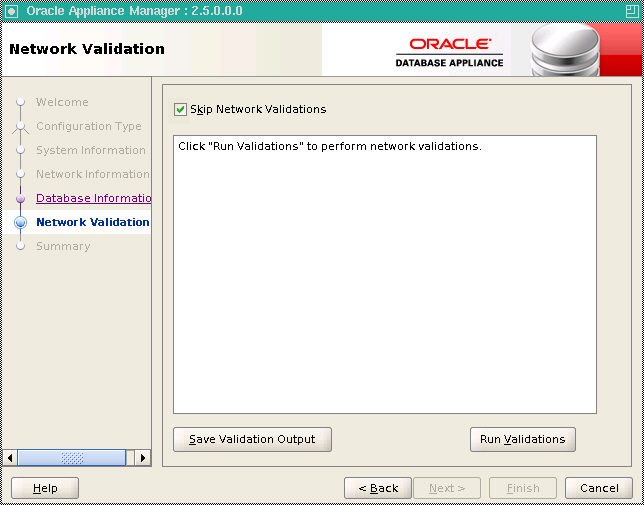Viewport: 644px width, 505px height.
Task: Click the Network Validation step bullet icon
Action: tap(20, 223)
